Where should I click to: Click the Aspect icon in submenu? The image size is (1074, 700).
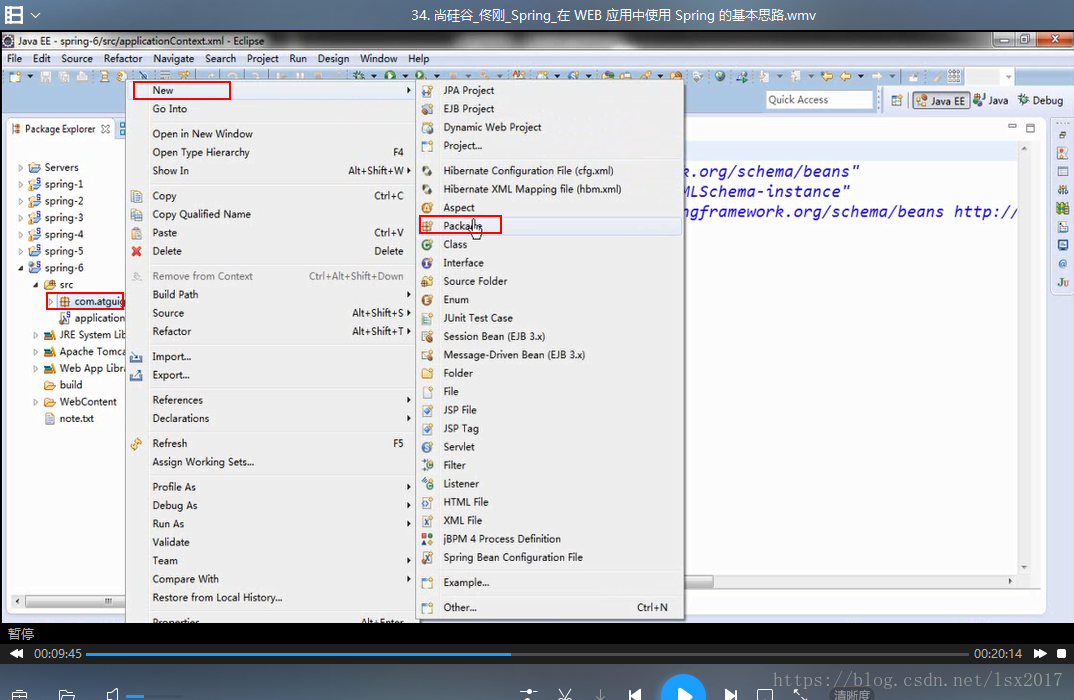click(x=427, y=208)
